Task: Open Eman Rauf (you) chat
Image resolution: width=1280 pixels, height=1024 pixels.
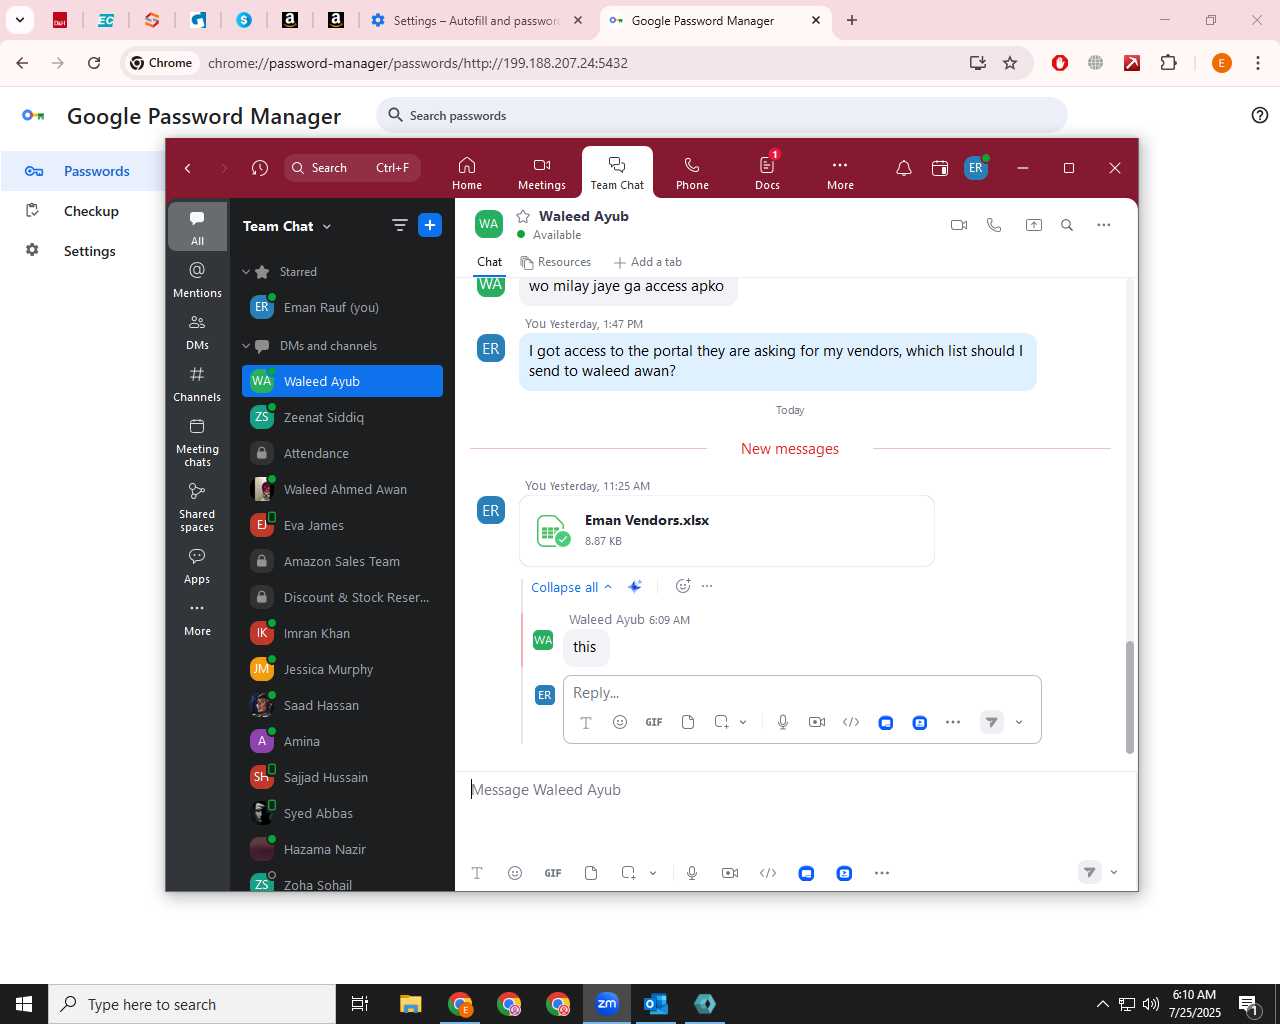Action: click(x=342, y=308)
